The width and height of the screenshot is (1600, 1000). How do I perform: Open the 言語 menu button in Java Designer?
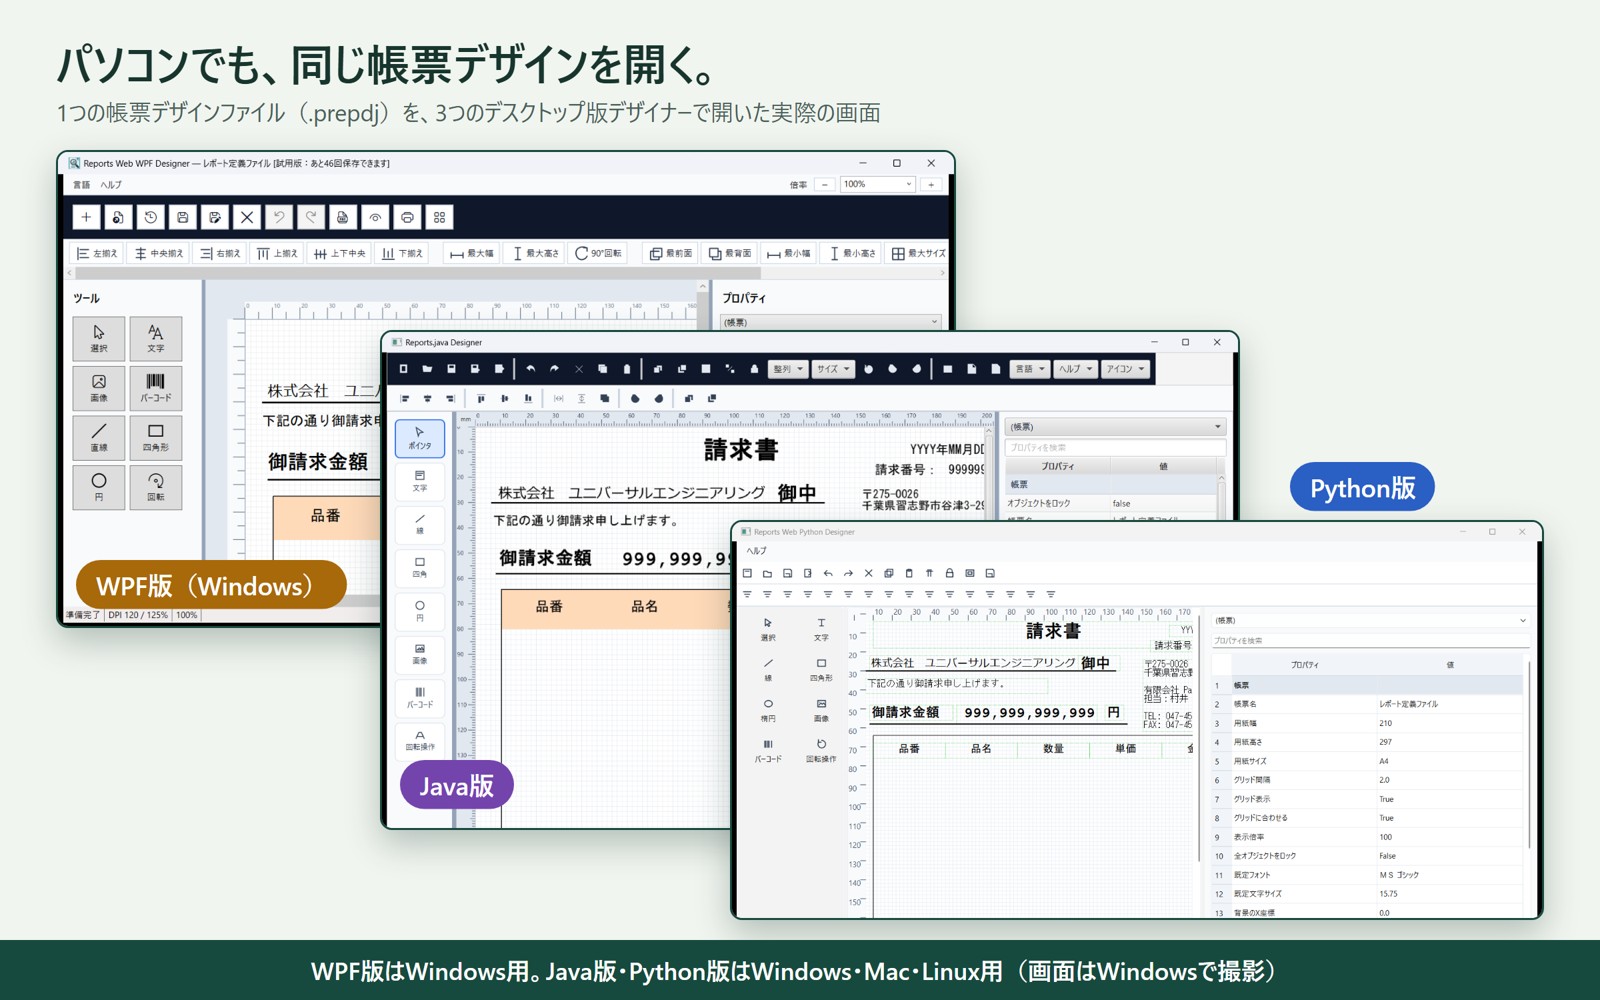pos(1030,369)
